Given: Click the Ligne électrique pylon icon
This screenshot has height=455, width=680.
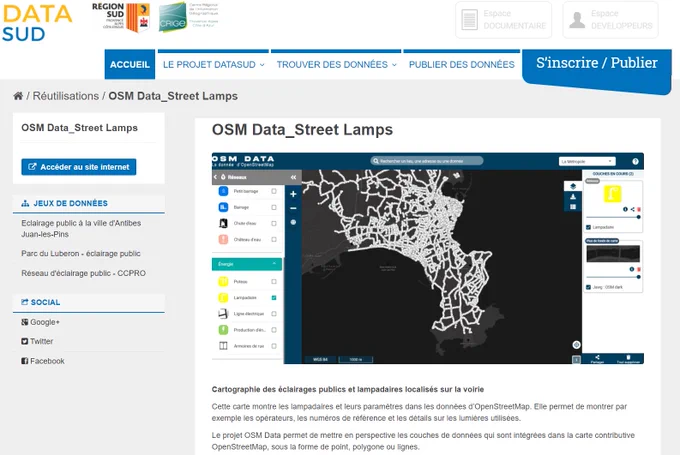Looking at the screenshot, I should tap(223, 314).
